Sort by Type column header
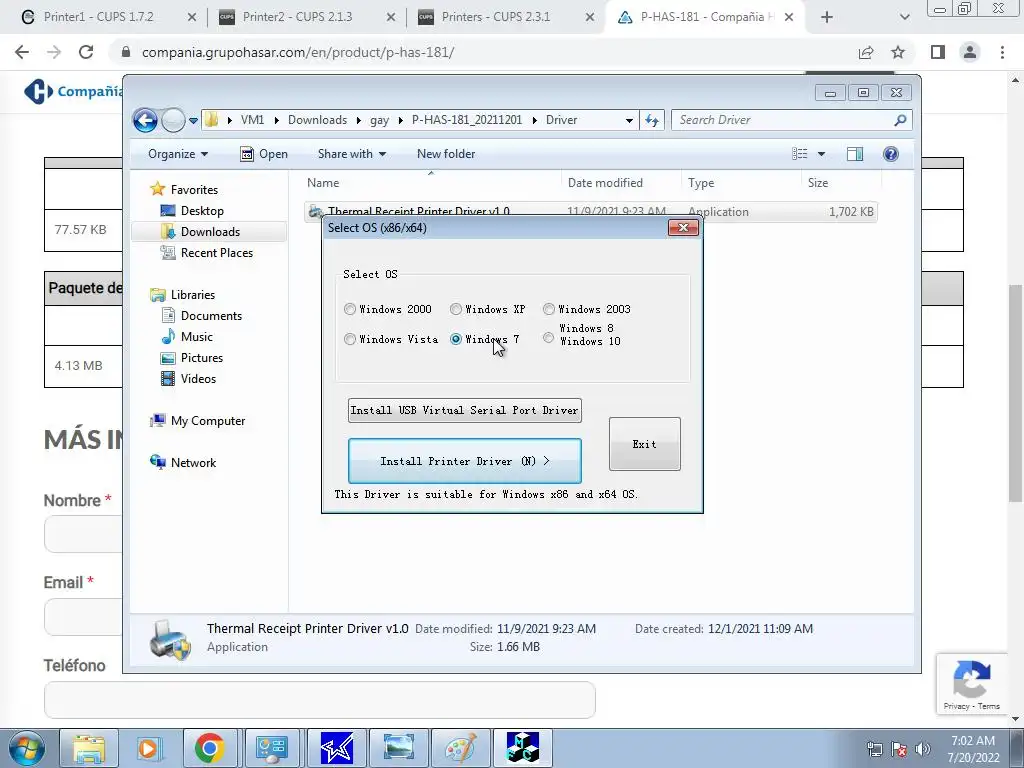The height and width of the screenshot is (768, 1024). click(x=741, y=183)
